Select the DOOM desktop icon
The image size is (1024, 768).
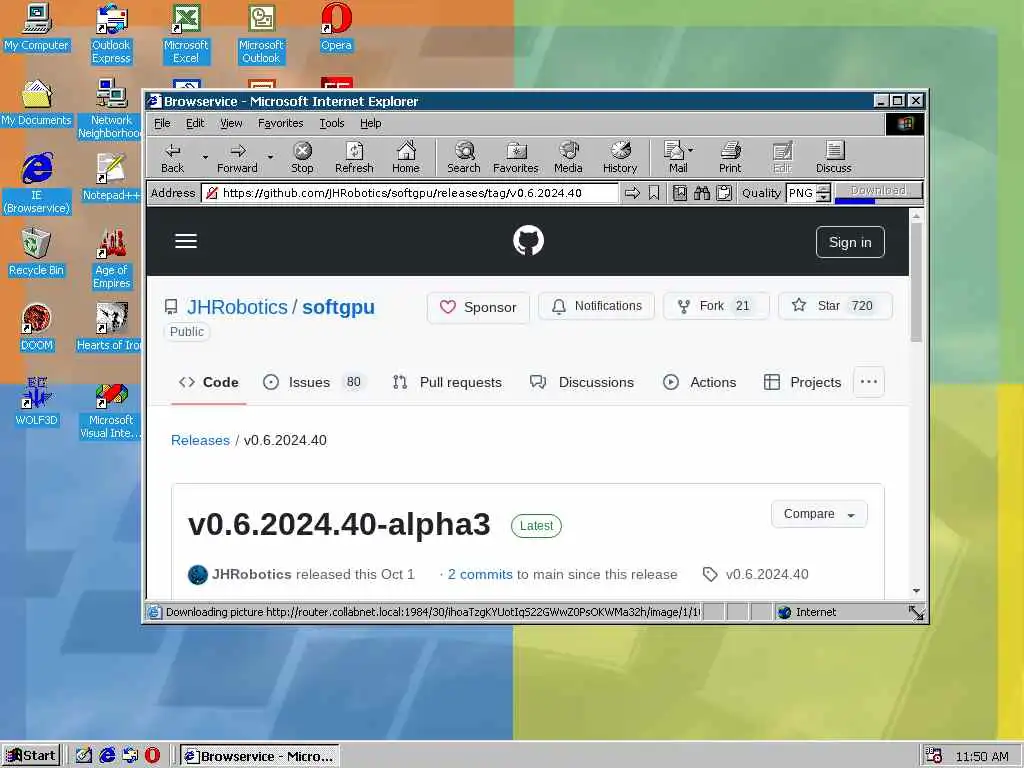[37, 327]
